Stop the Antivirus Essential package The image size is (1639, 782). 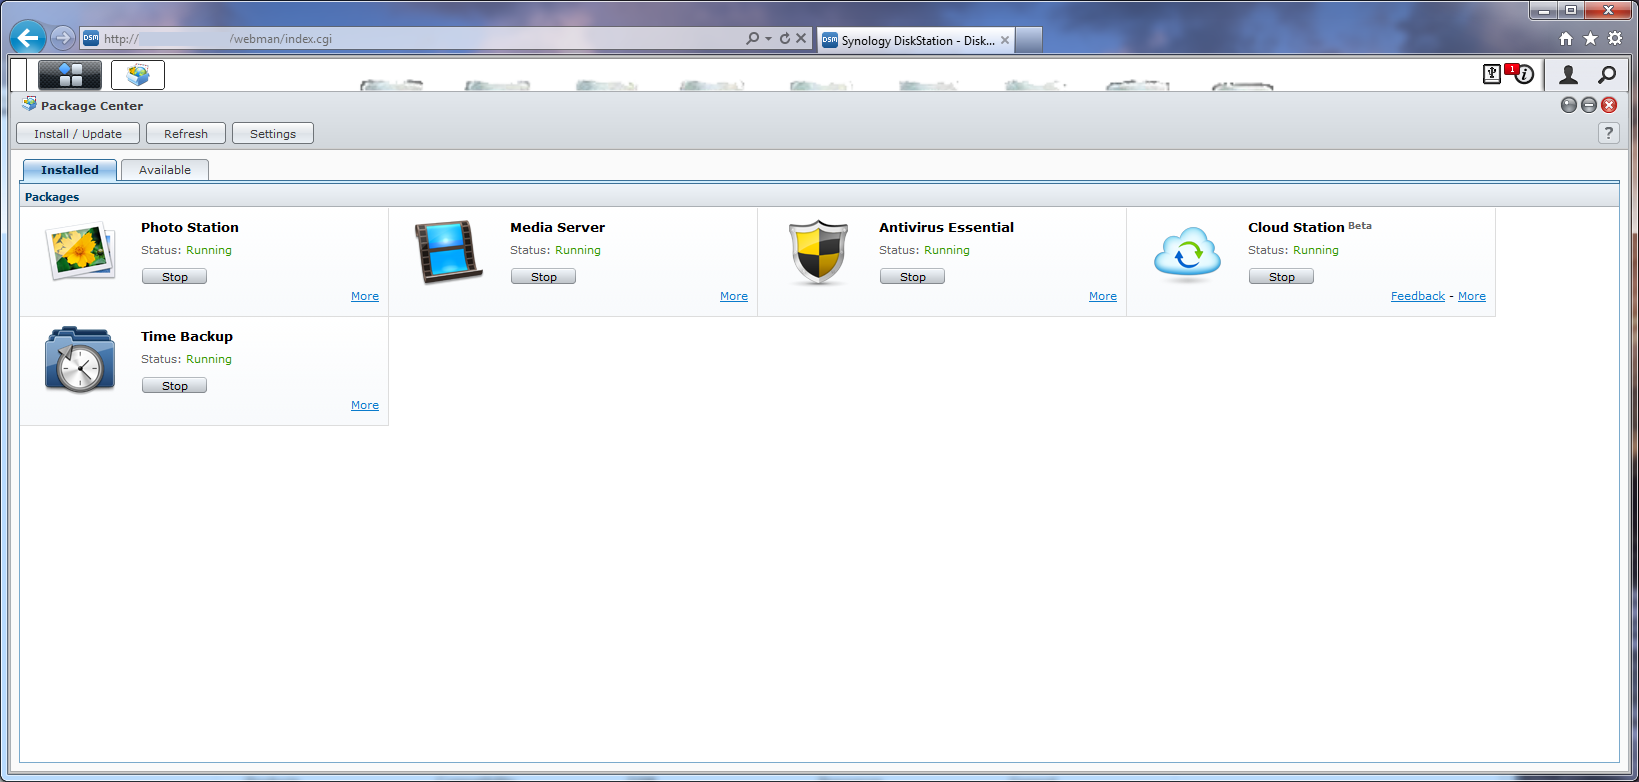913,277
